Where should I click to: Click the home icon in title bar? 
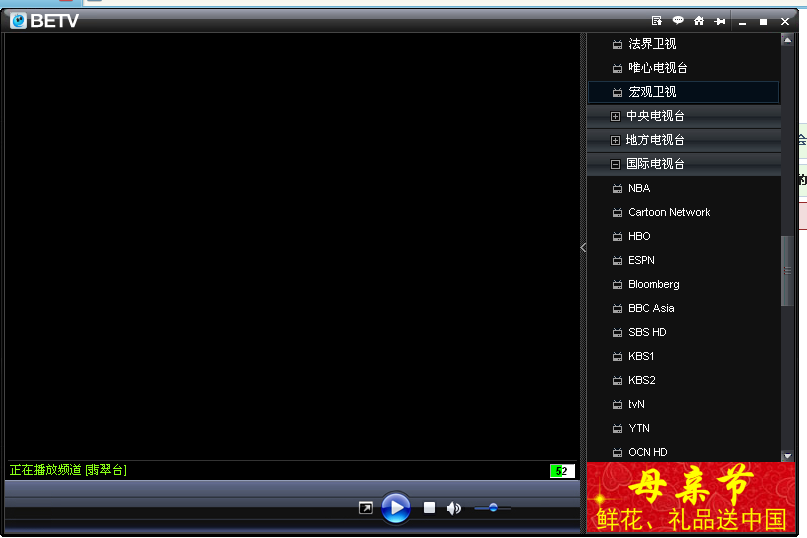click(x=699, y=21)
